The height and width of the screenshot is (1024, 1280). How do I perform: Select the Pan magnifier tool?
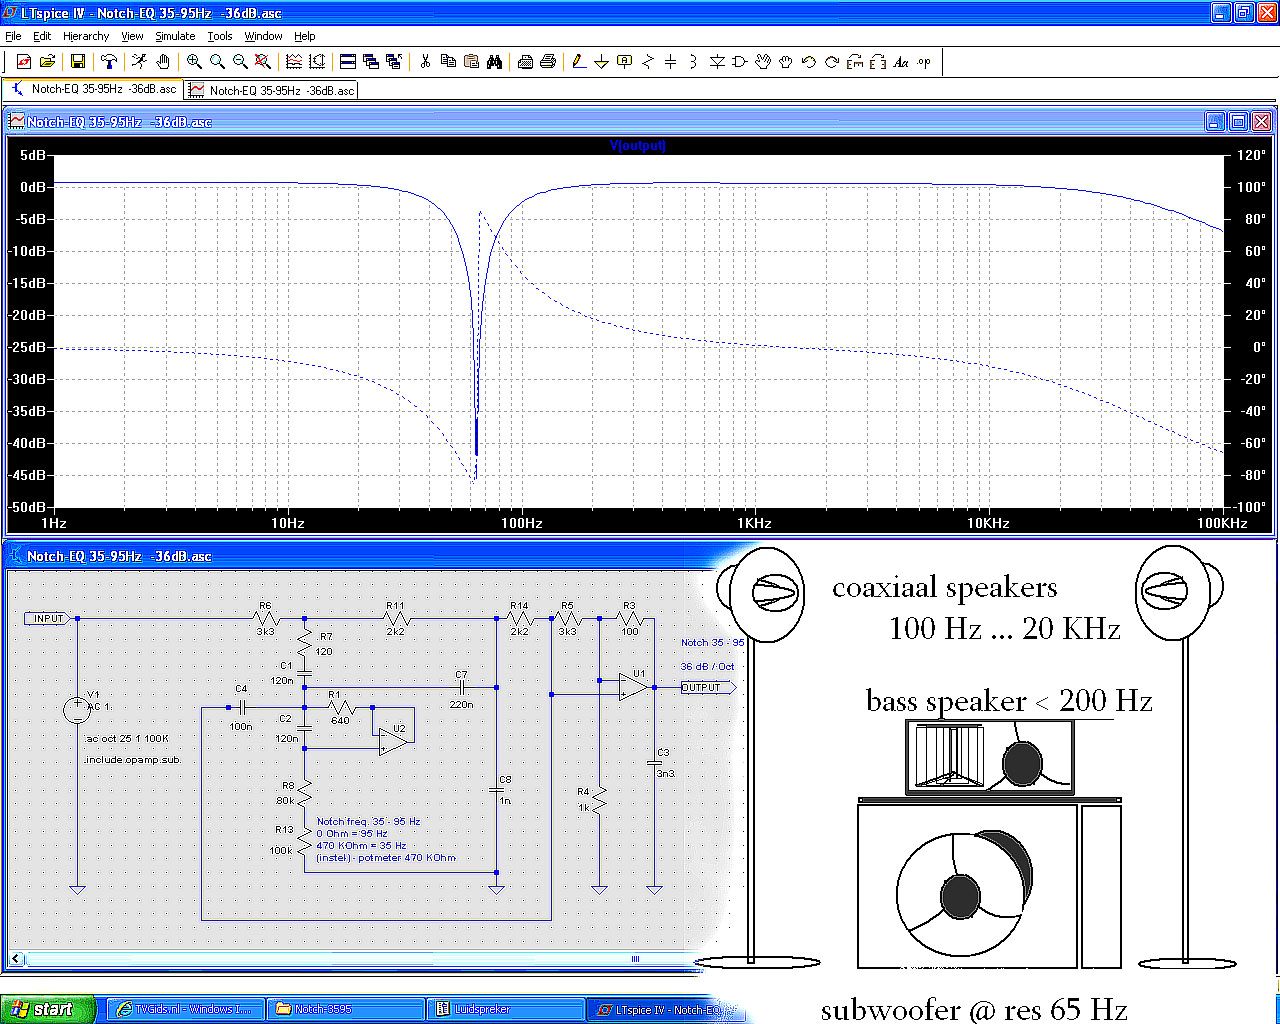pos(217,62)
